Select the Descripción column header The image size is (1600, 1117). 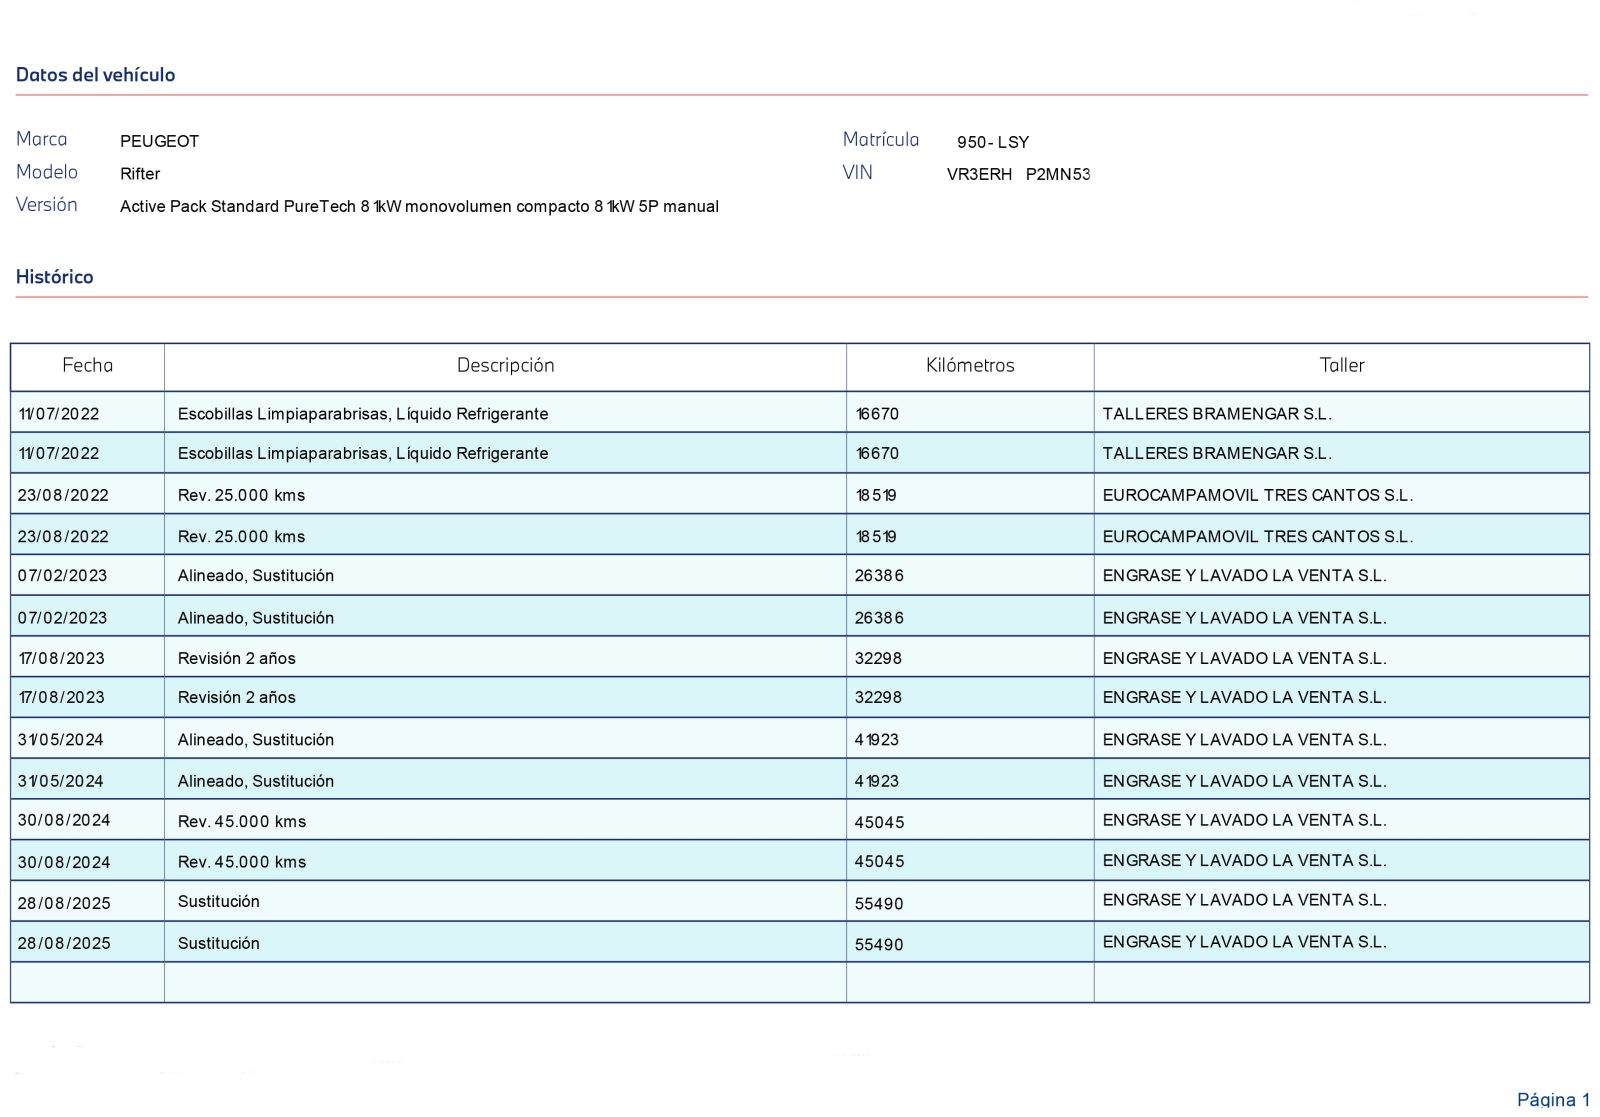tap(505, 366)
